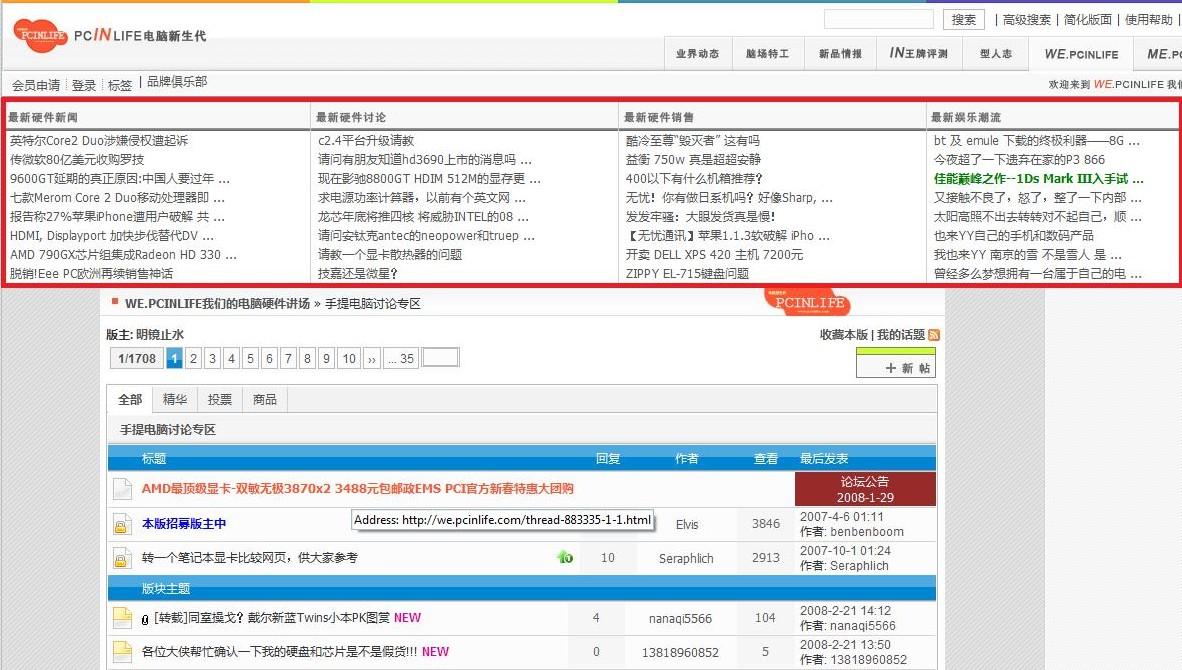This screenshot has width=1182, height=670.
Task: Click the folder icon for 各位大侠帮忙确认 thread
Action: click(x=122, y=652)
